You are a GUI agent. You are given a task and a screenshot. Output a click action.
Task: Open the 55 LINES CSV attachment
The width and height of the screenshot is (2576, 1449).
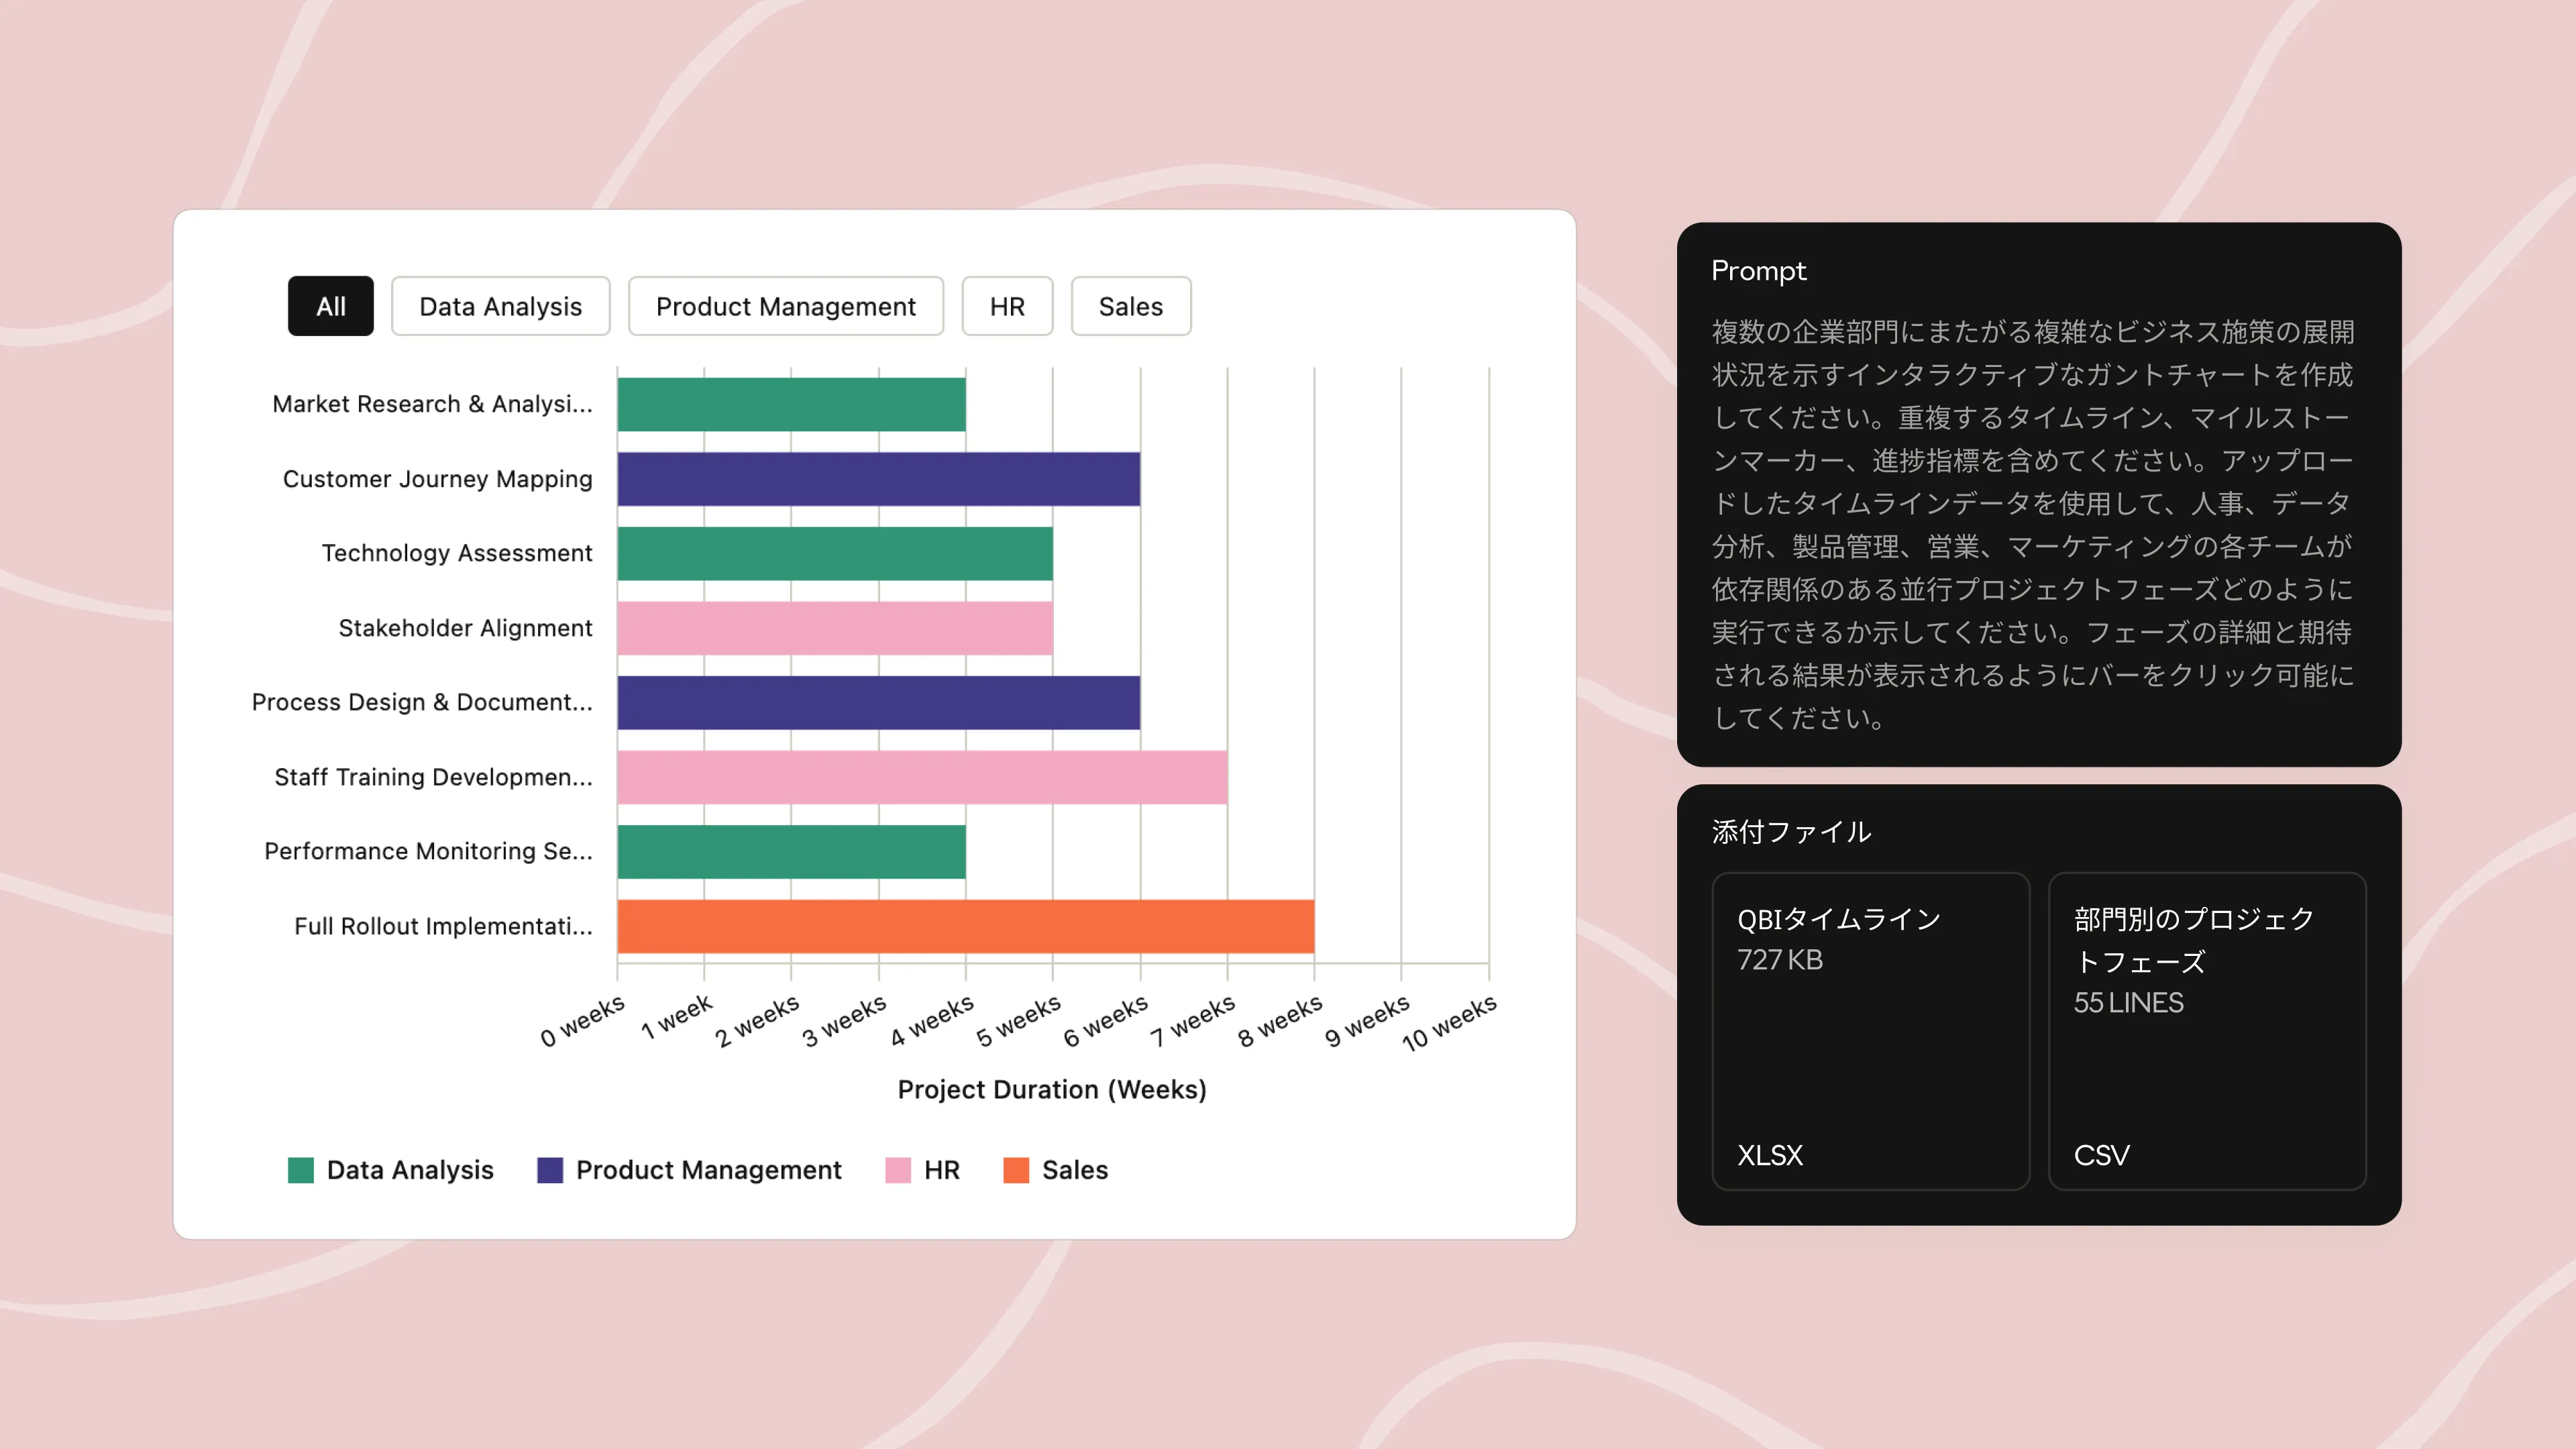pyautogui.click(x=2206, y=1031)
